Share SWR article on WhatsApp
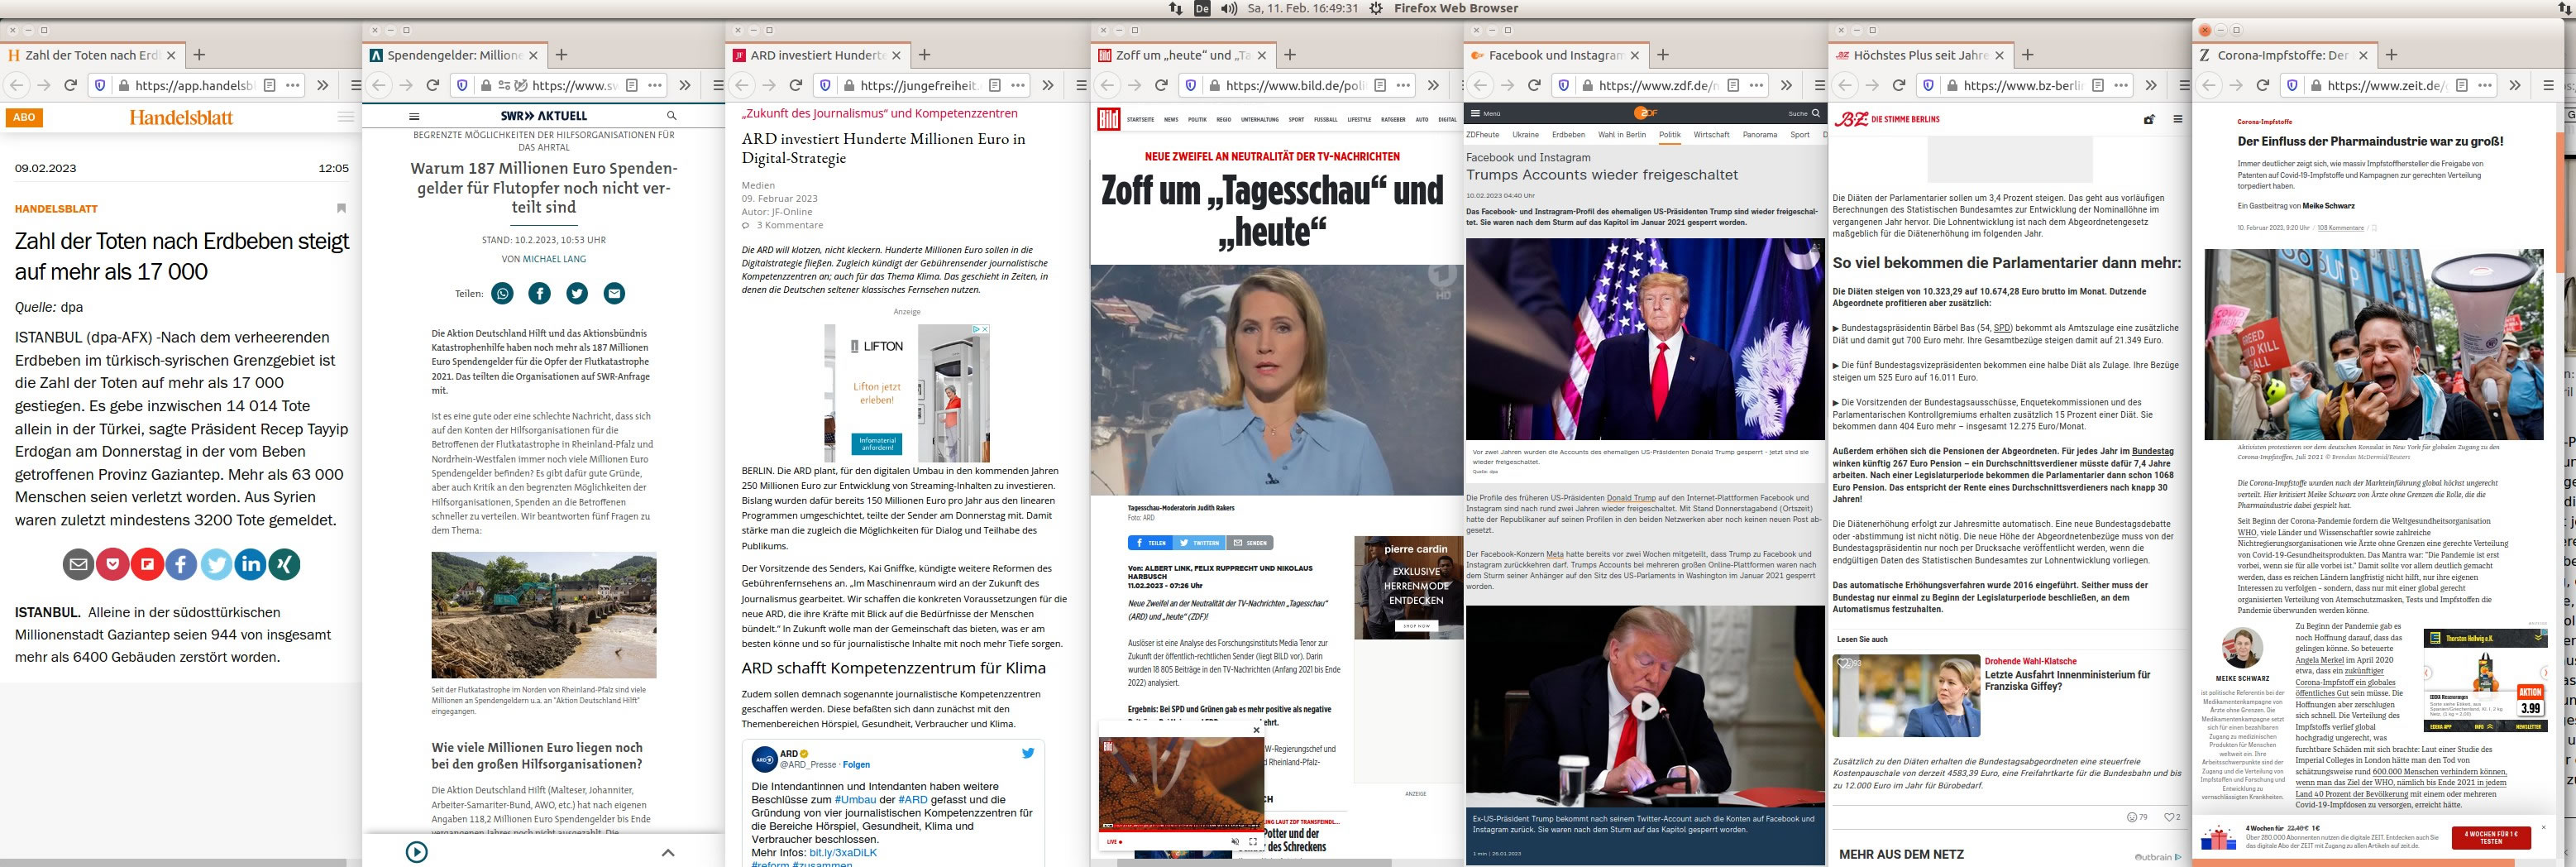Screen dimensions: 2576x867 coord(502,293)
